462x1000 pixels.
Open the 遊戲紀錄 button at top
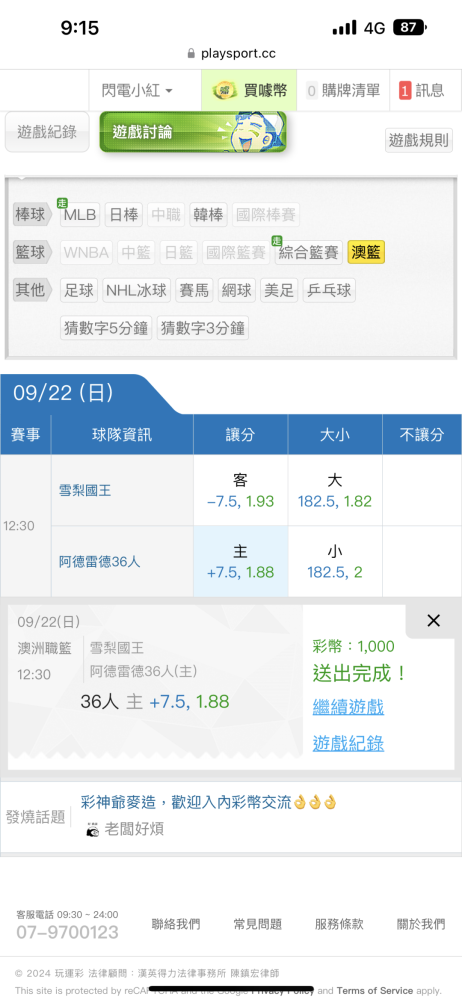[47, 132]
